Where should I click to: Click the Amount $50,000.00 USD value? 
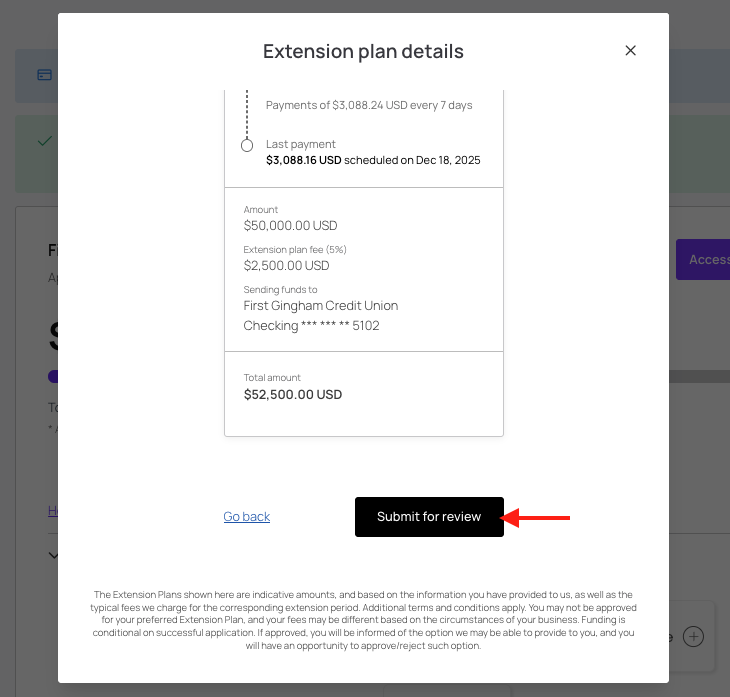tap(290, 225)
